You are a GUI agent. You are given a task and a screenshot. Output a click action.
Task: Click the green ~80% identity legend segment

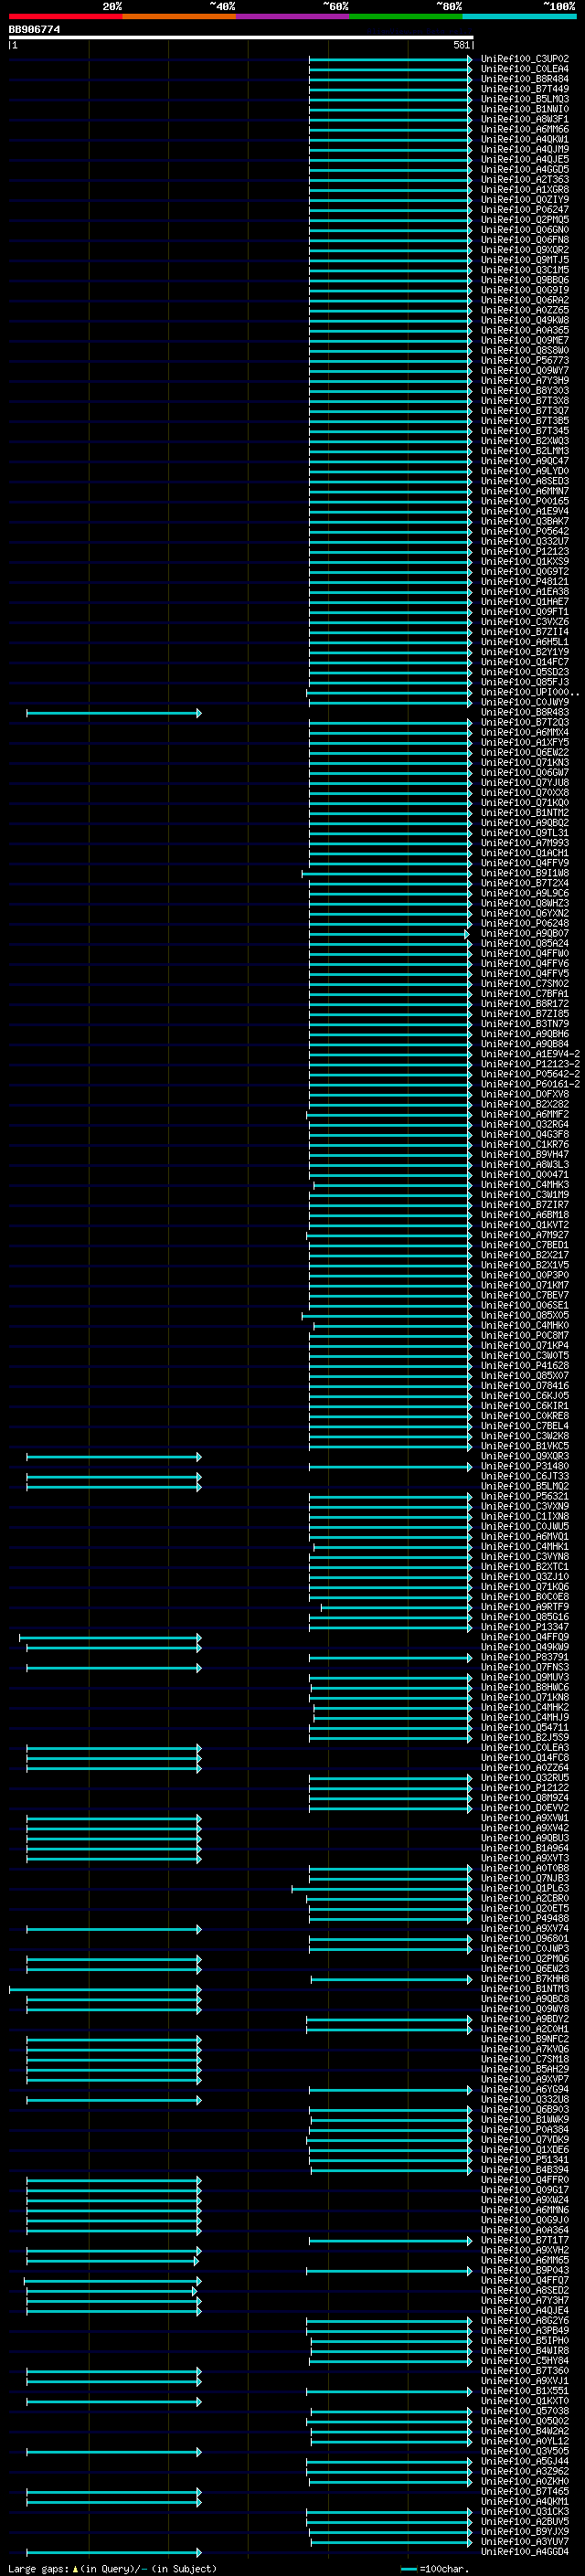pyautogui.click(x=406, y=16)
